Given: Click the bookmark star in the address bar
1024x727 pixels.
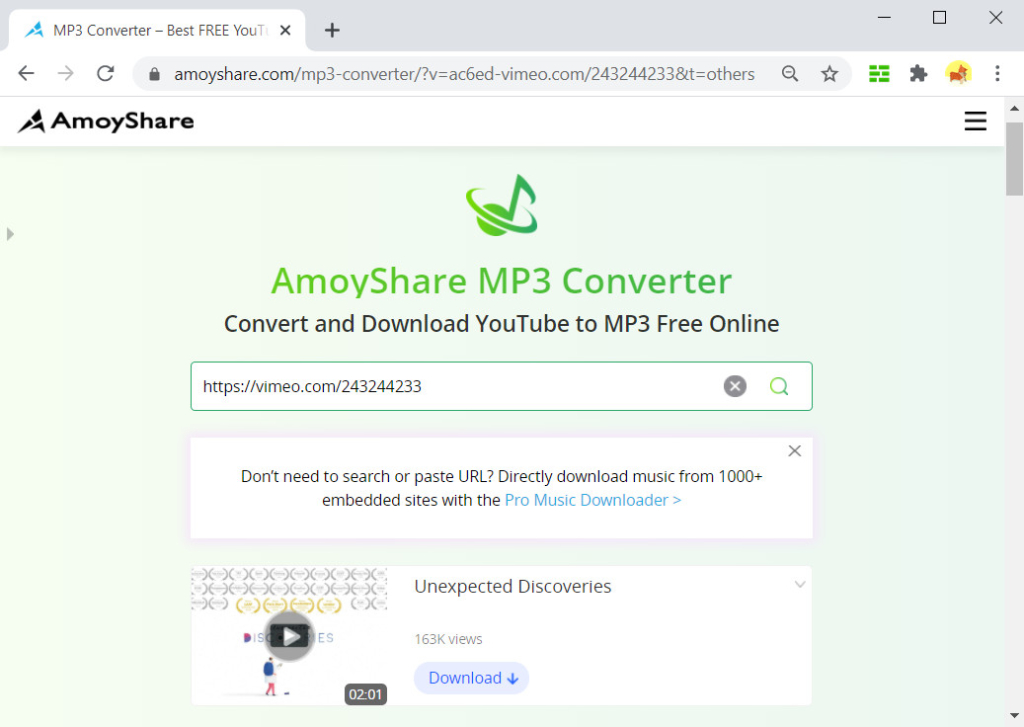Looking at the screenshot, I should pyautogui.click(x=830, y=73).
